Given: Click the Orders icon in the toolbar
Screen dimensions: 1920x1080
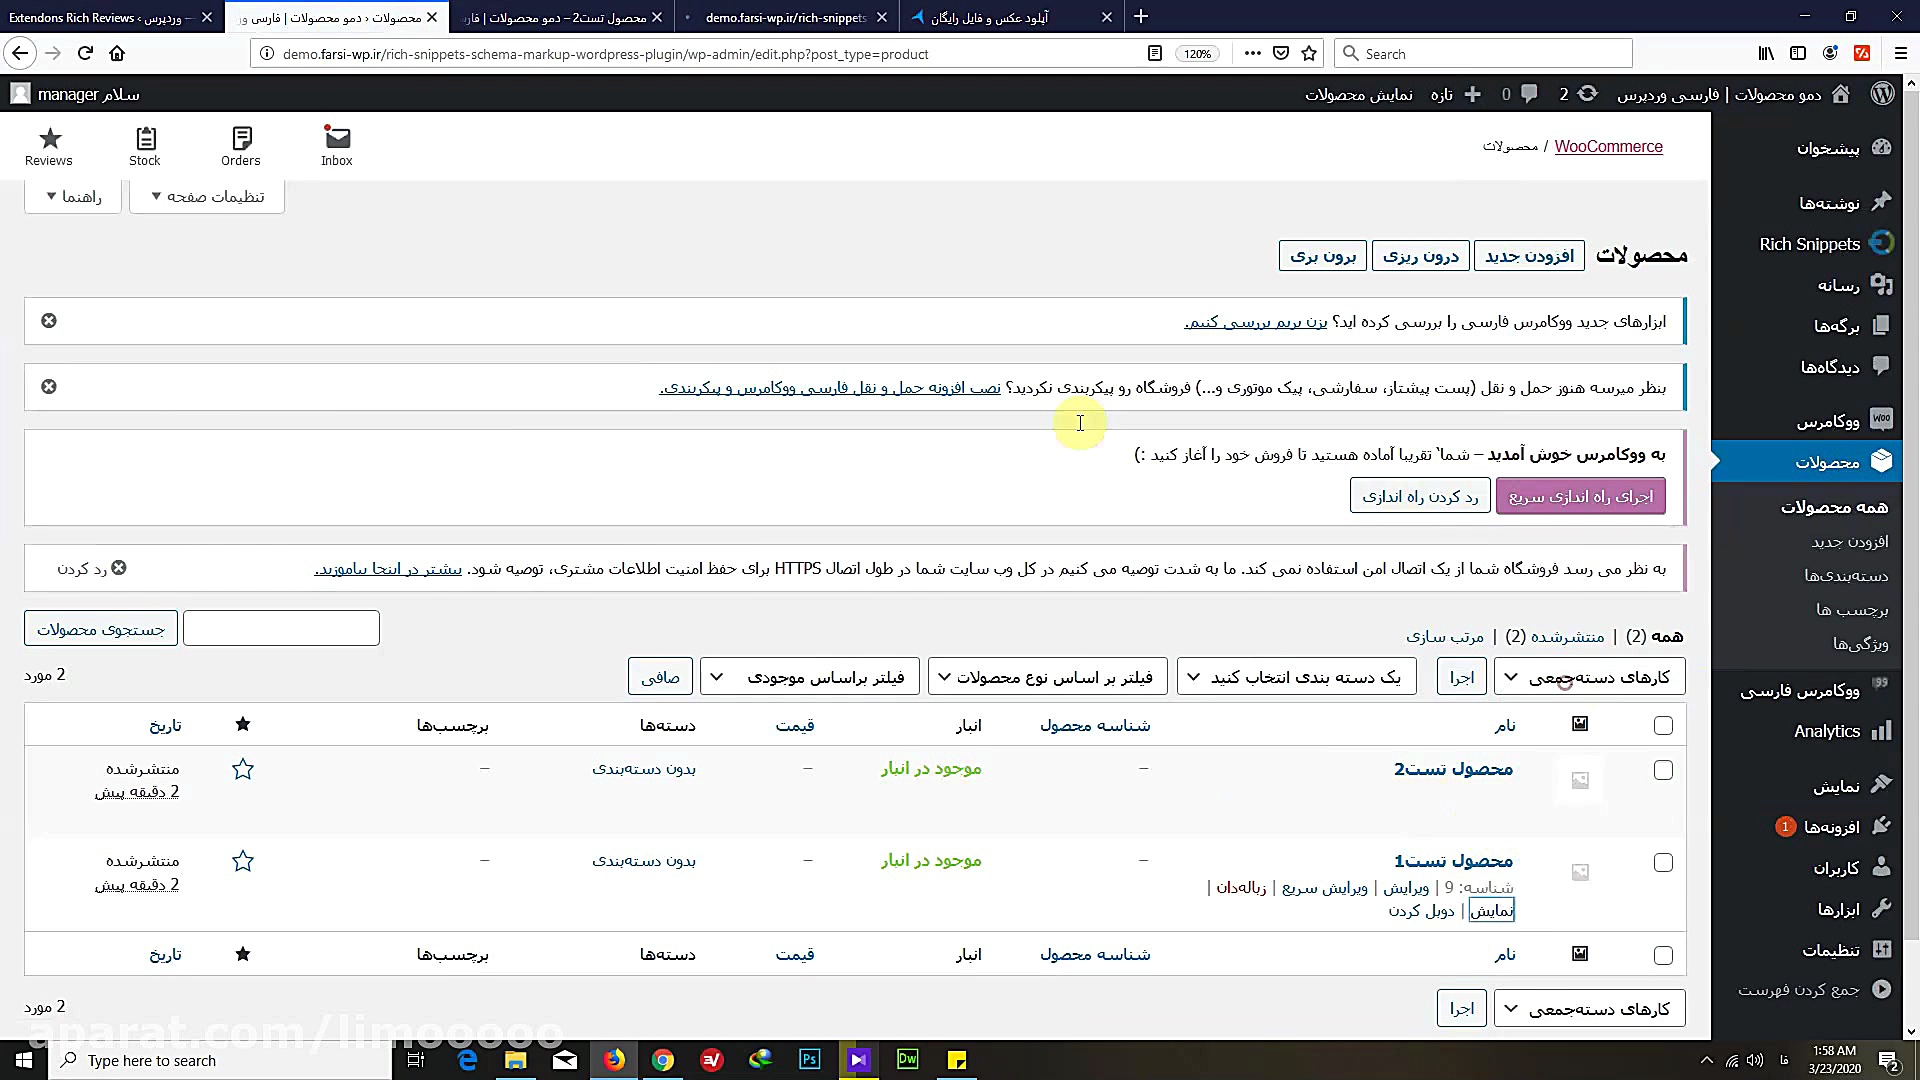Looking at the screenshot, I should [240, 145].
